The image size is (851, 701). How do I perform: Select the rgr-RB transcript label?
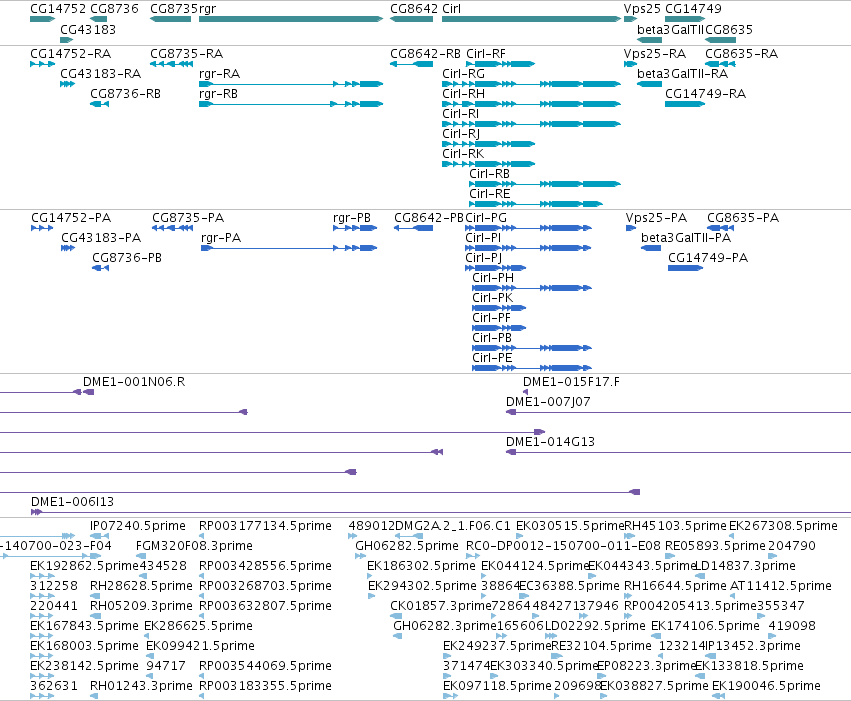pos(218,94)
